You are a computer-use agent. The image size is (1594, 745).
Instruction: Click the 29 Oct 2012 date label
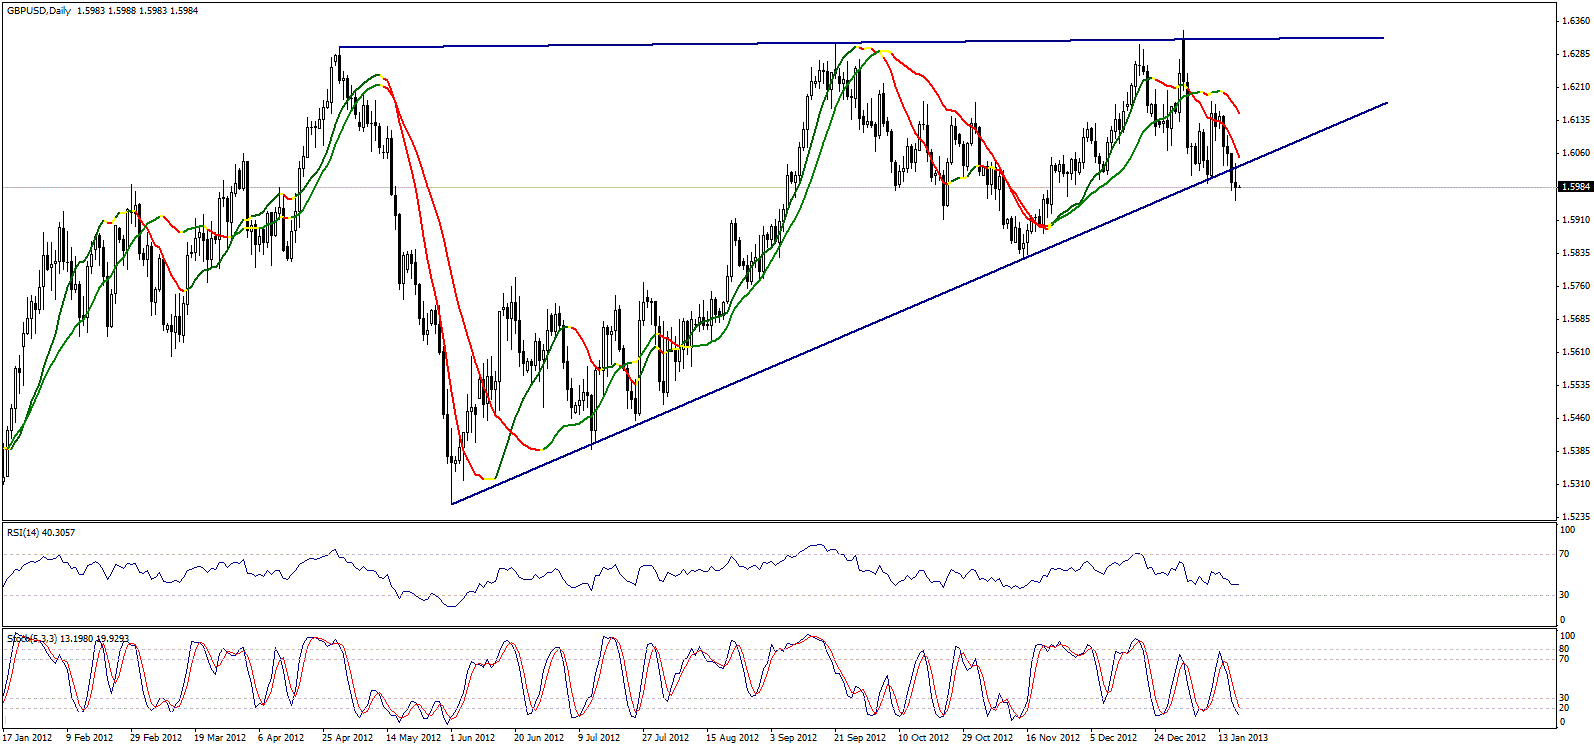tap(988, 738)
